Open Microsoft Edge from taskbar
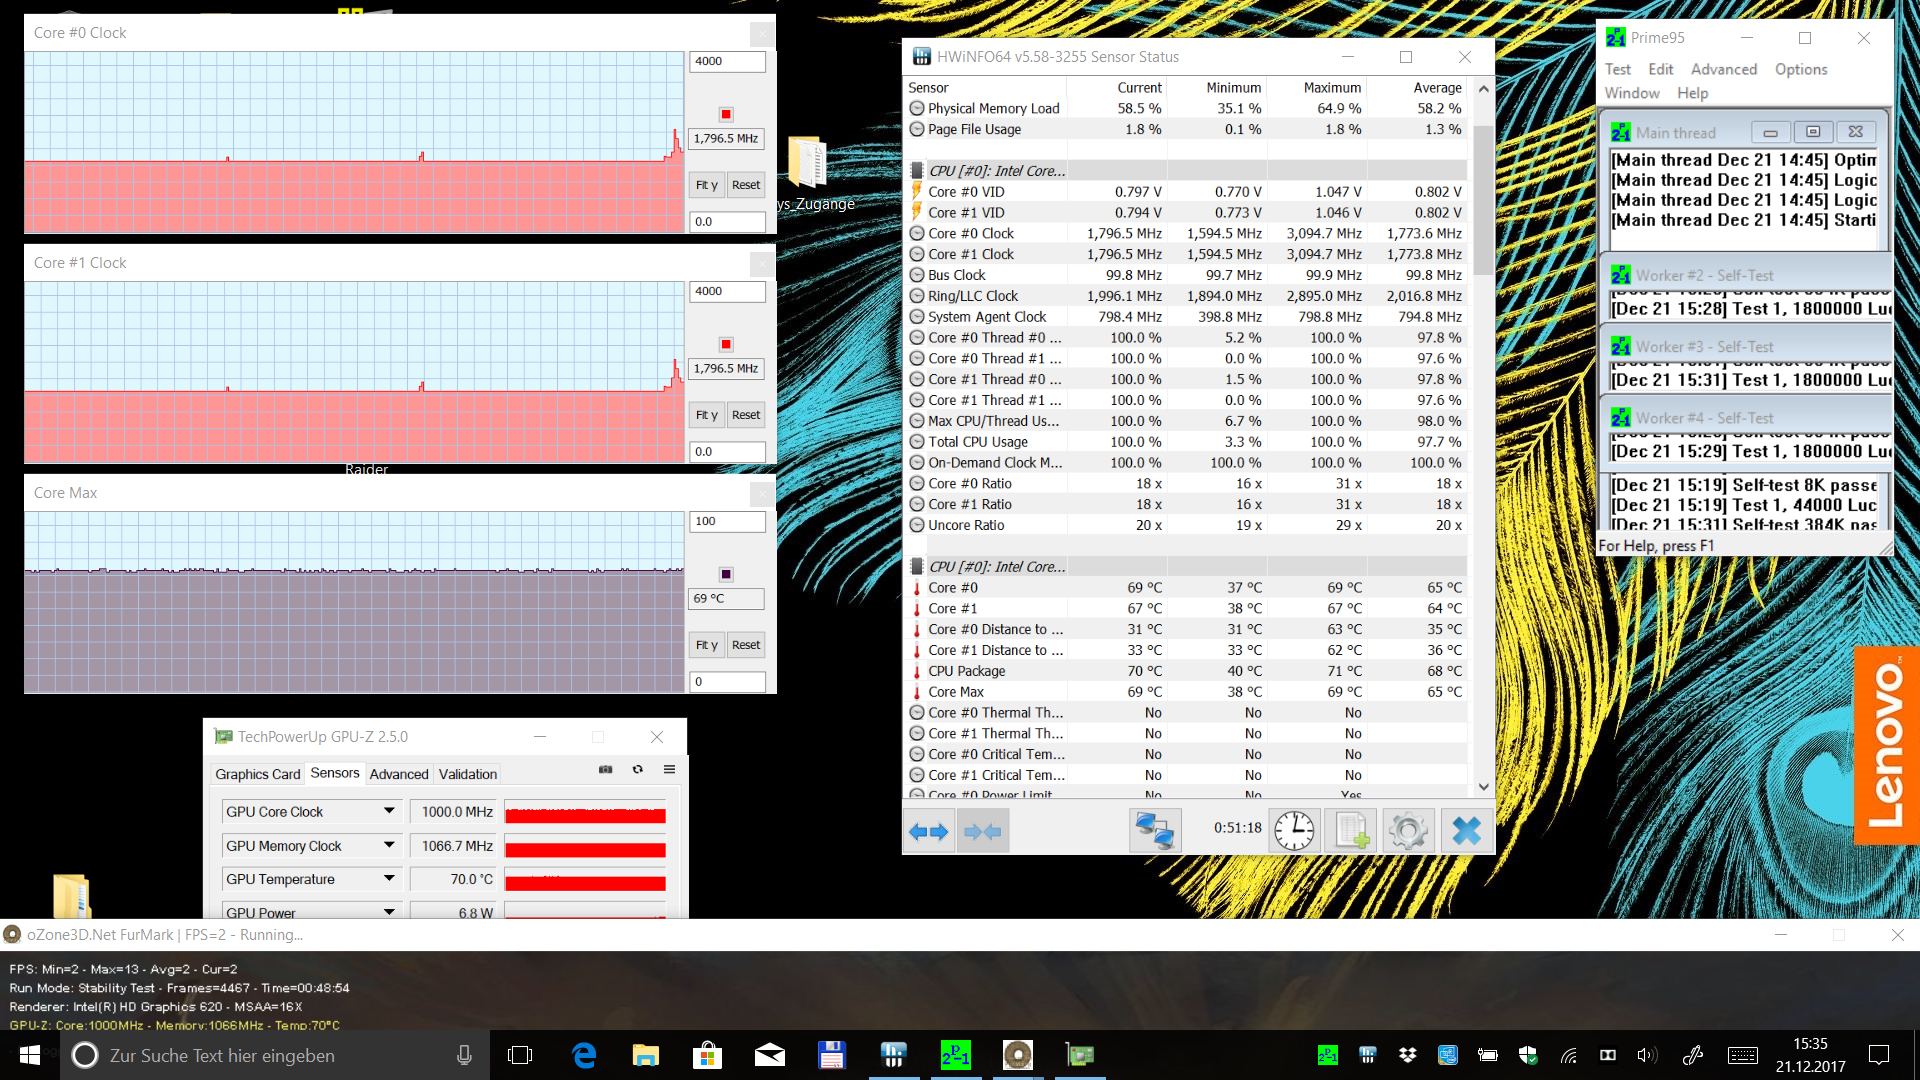This screenshot has width=1920, height=1080. click(x=583, y=1055)
